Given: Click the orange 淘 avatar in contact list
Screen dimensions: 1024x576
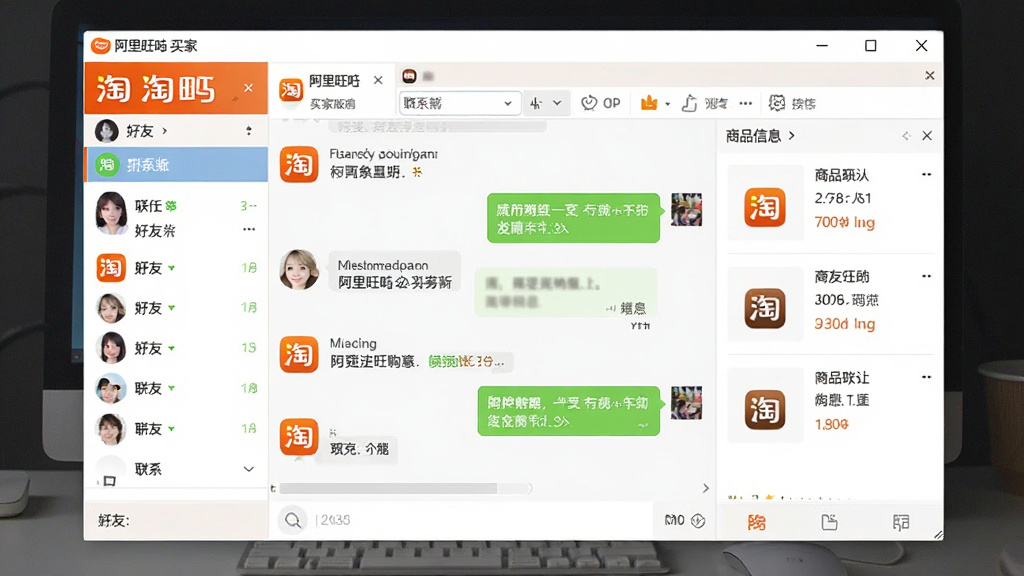Looking at the screenshot, I should pyautogui.click(x=111, y=268).
